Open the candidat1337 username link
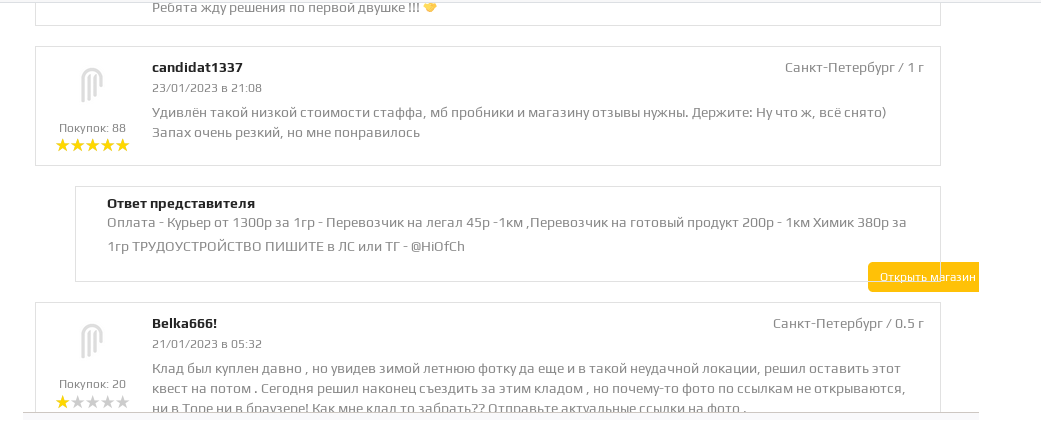The image size is (1041, 424). coord(197,68)
